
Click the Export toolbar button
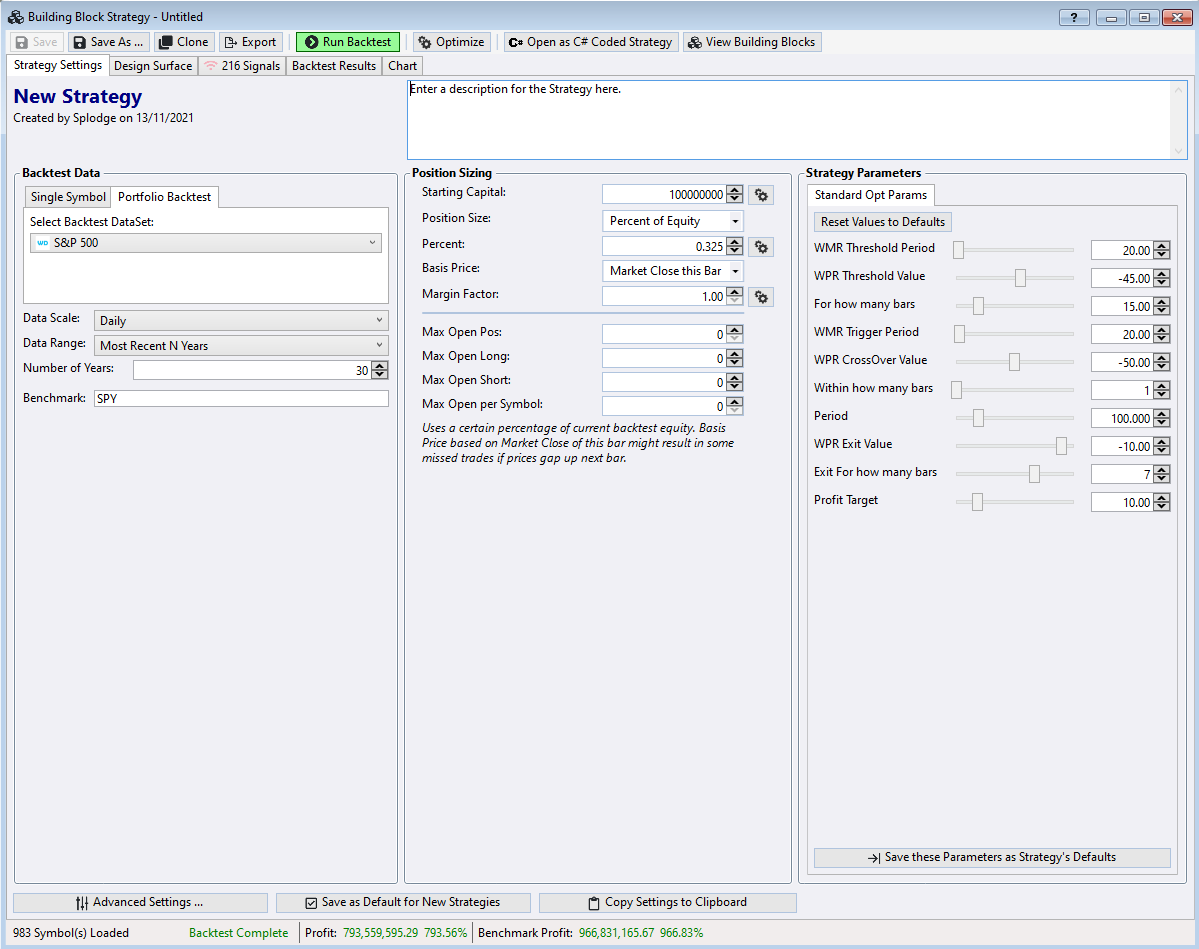coord(250,42)
